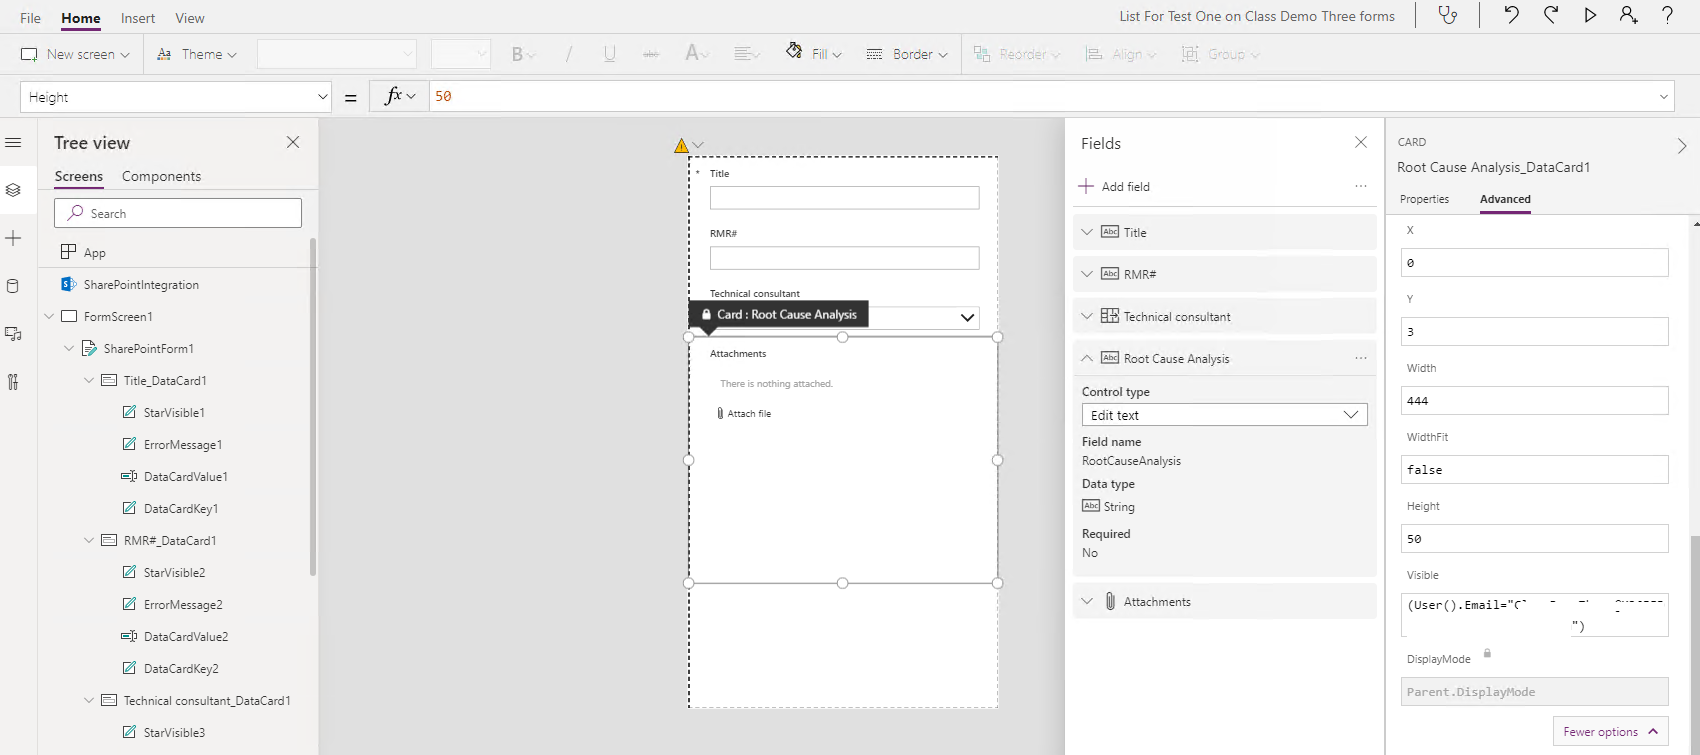Open the Data sources cylinder icon
Image resolution: width=1700 pixels, height=755 pixels.
(x=13, y=286)
